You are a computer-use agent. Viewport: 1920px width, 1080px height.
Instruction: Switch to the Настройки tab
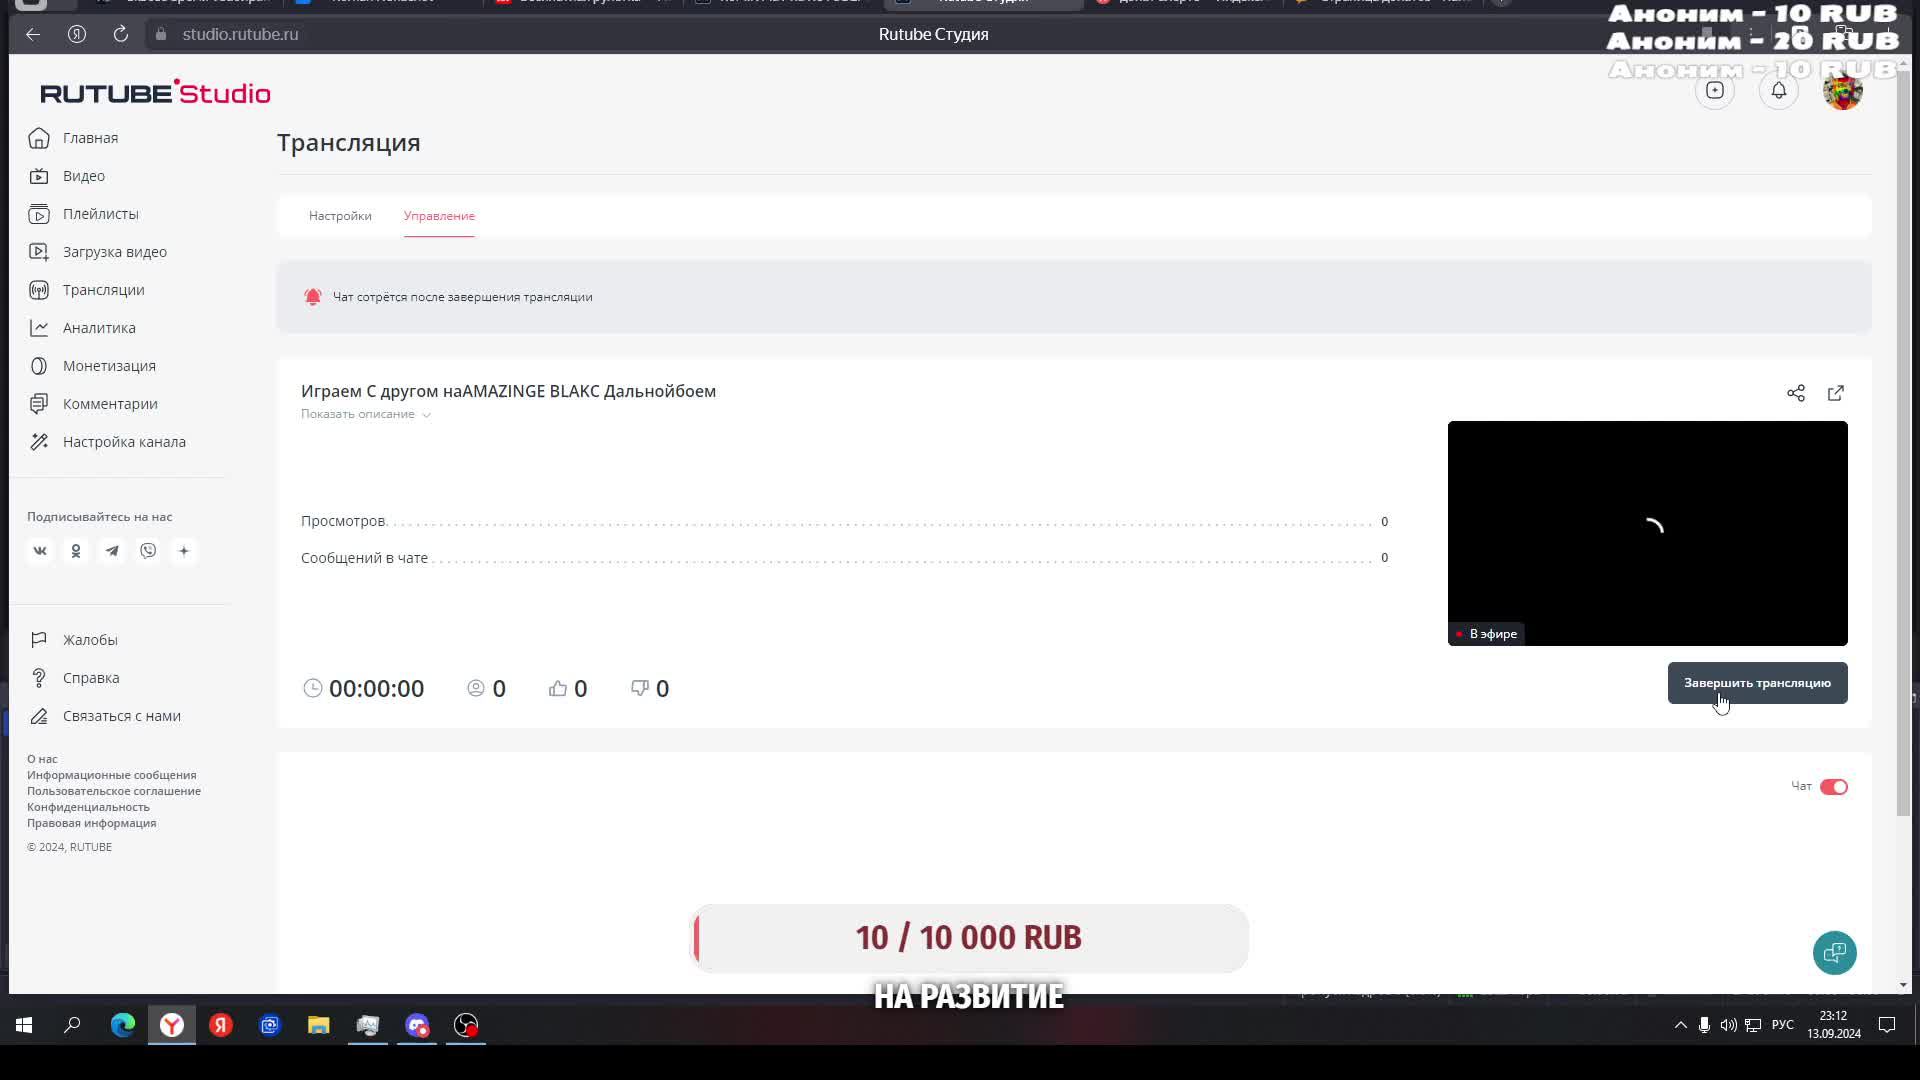[340, 216]
